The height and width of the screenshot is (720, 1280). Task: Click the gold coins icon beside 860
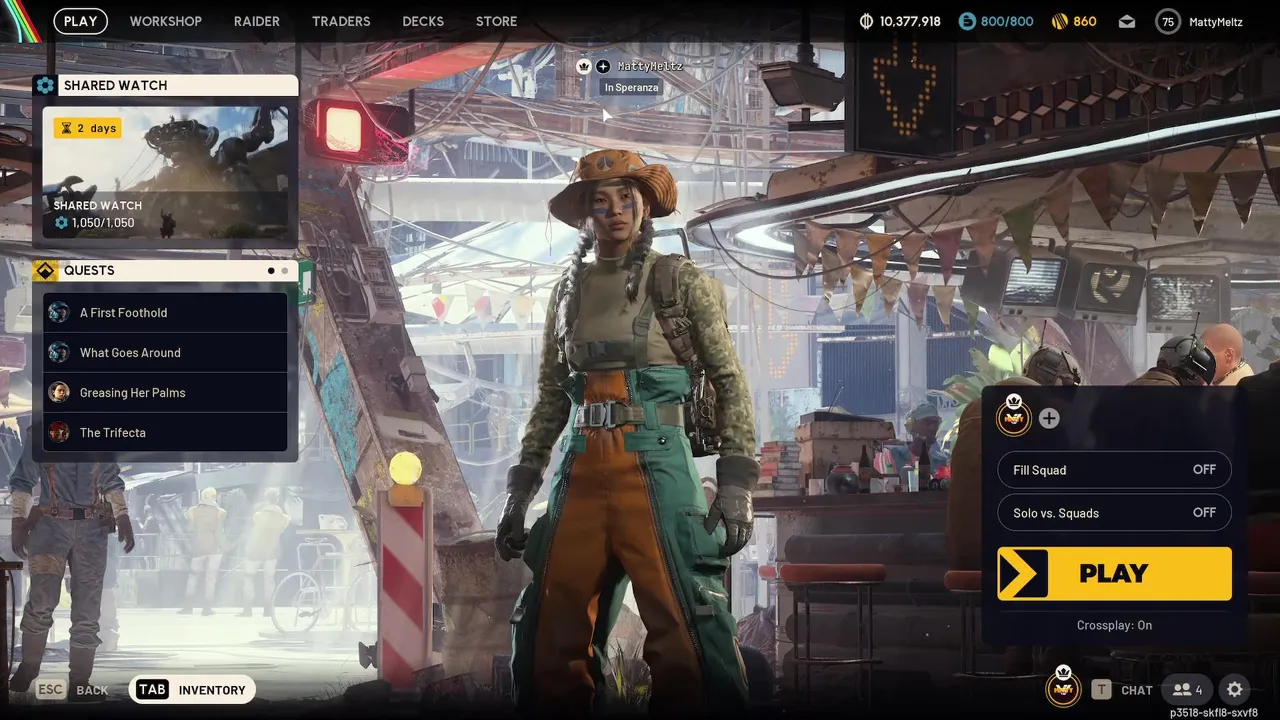1060,21
